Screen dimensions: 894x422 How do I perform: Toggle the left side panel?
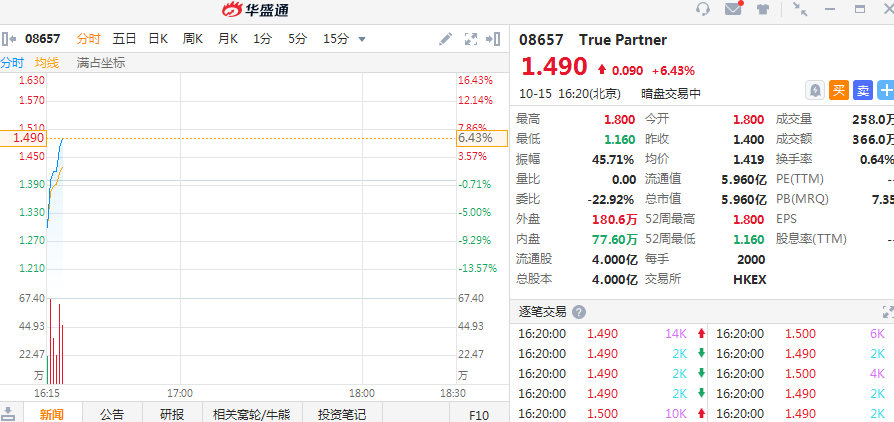[x=8, y=39]
